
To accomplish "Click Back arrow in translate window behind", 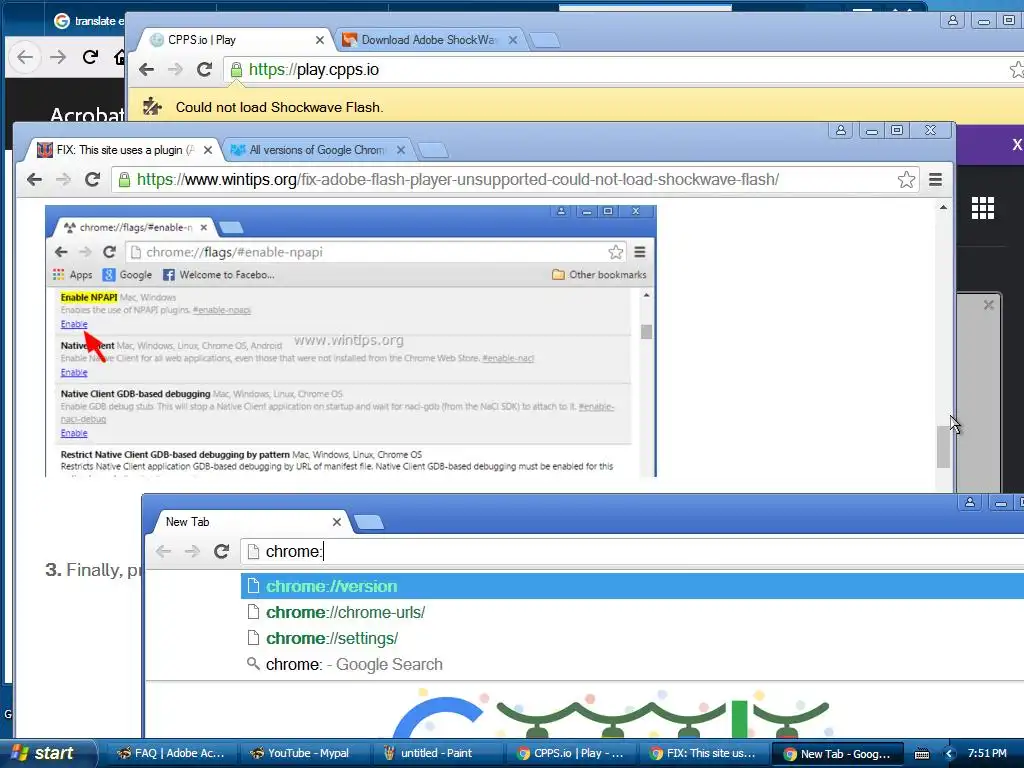I will pyautogui.click(x=25, y=57).
